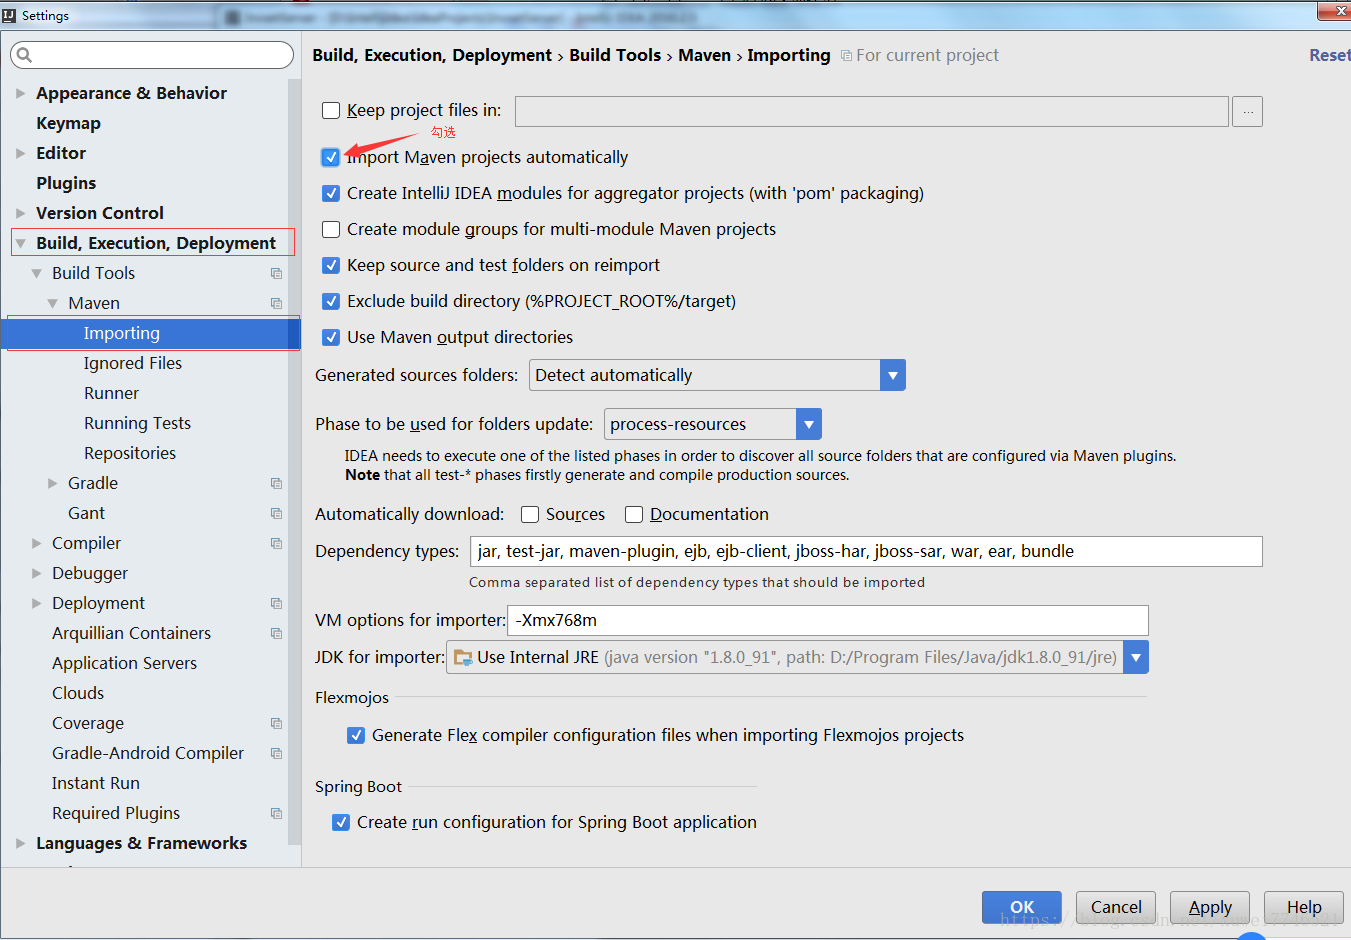The width and height of the screenshot is (1351, 940).
Task: Select Application Servers item
Action: [124, 663]
